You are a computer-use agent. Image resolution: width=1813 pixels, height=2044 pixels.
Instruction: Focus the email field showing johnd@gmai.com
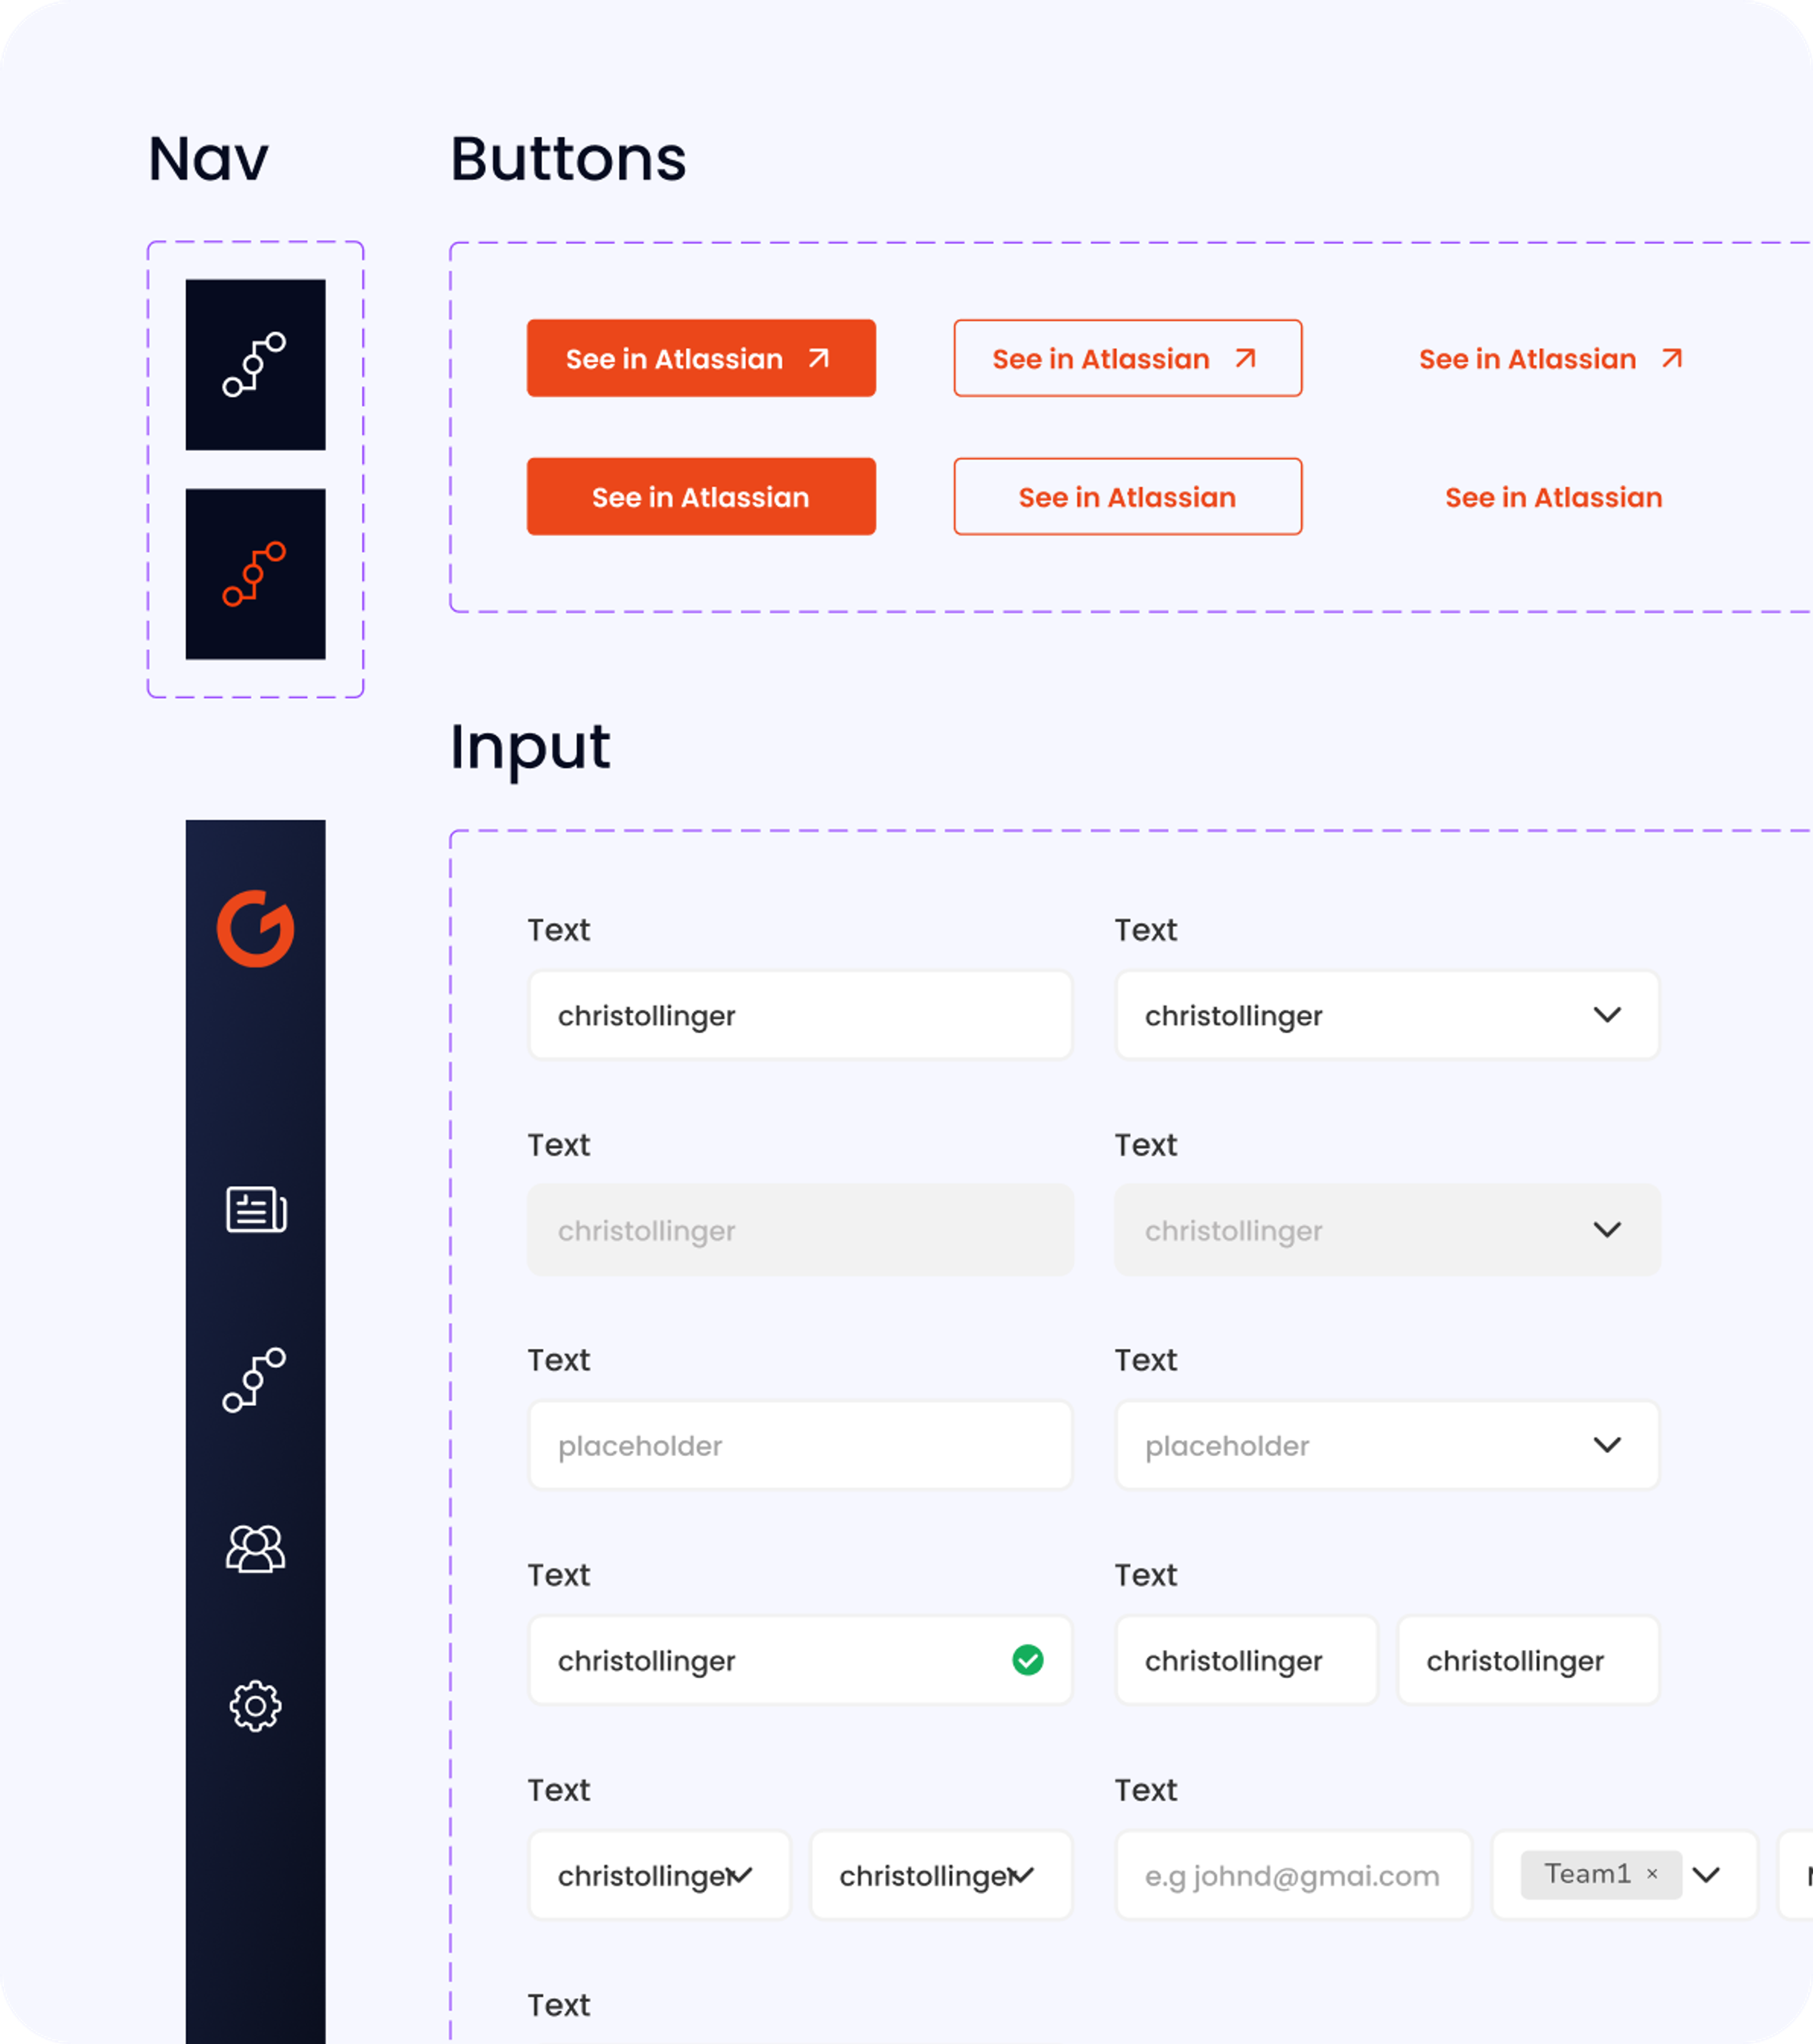1293,1875
